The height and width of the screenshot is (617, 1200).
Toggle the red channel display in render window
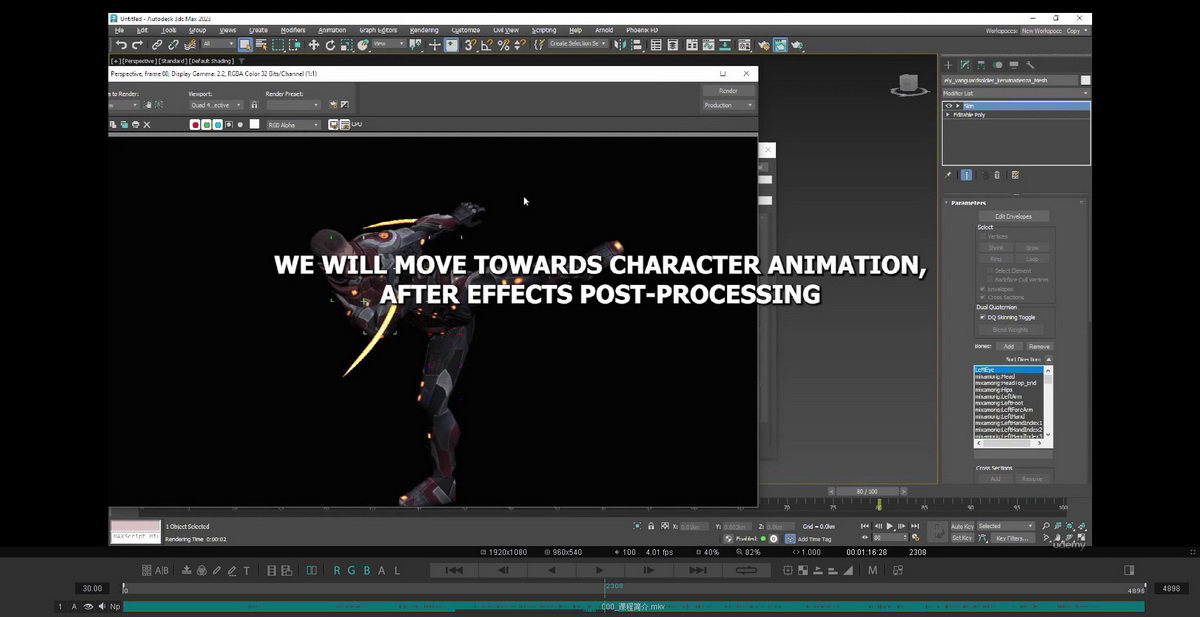click(195, 125)
